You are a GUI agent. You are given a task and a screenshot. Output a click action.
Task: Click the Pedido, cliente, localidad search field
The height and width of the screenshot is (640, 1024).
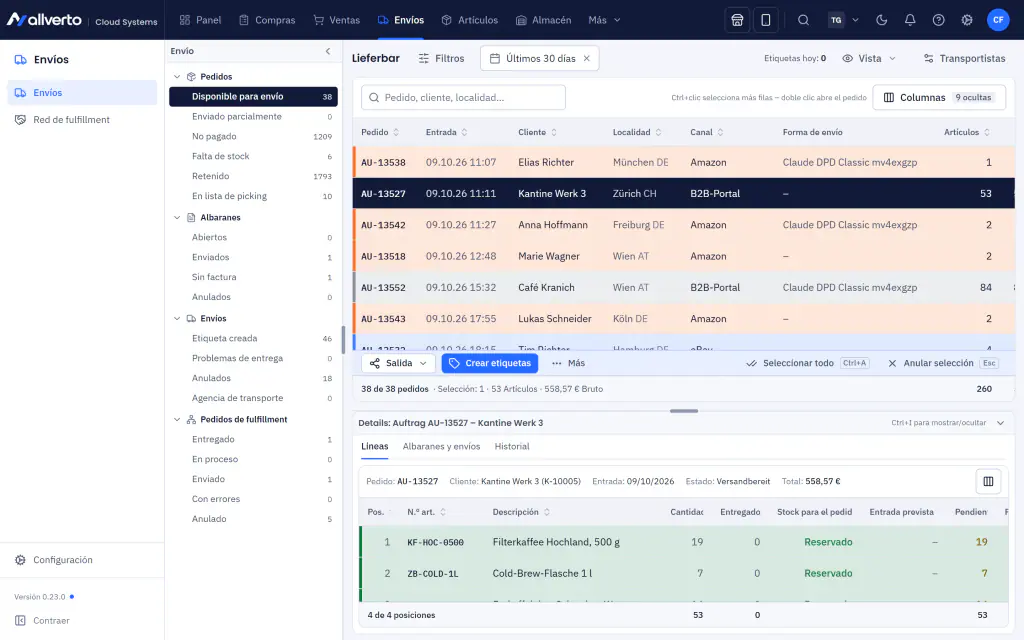tap(463, 97)
